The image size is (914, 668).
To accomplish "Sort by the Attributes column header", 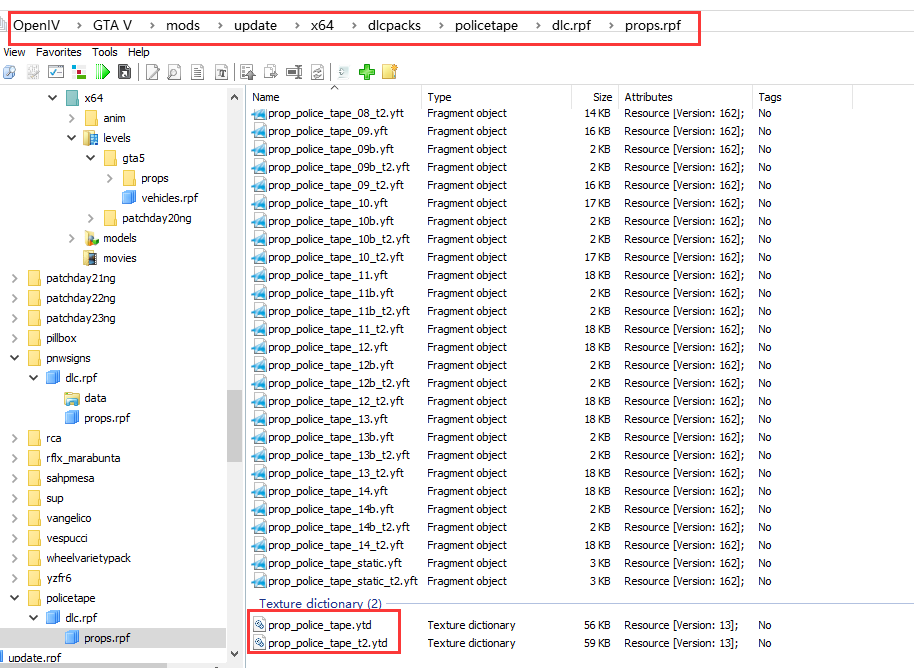I will (685, 97).
